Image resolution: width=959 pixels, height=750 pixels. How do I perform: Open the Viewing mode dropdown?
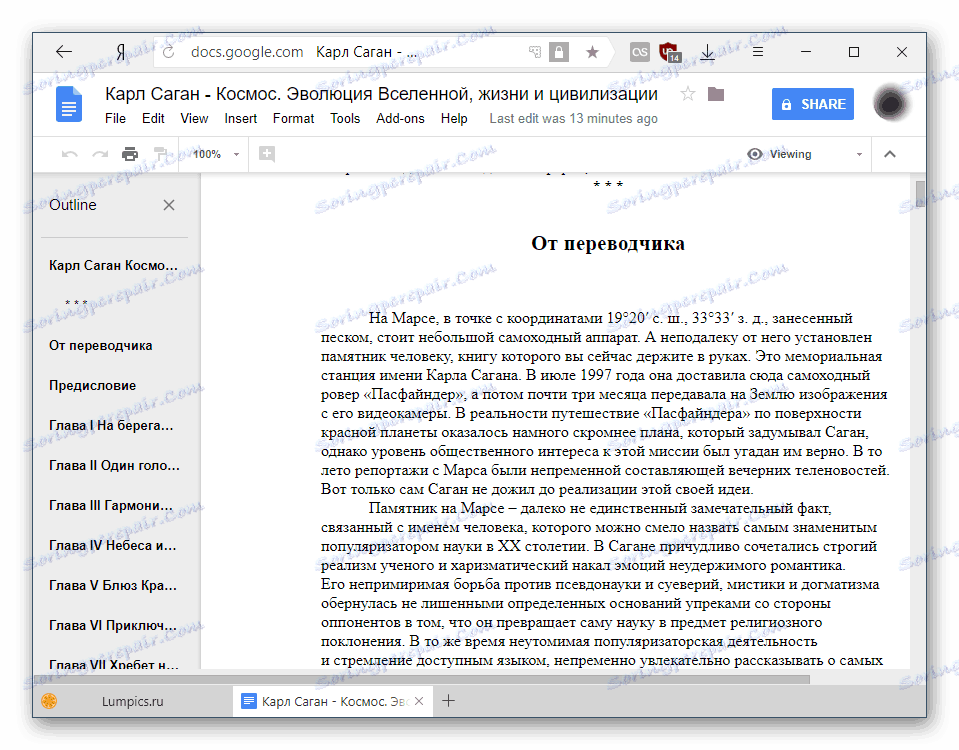pos(805,154)
